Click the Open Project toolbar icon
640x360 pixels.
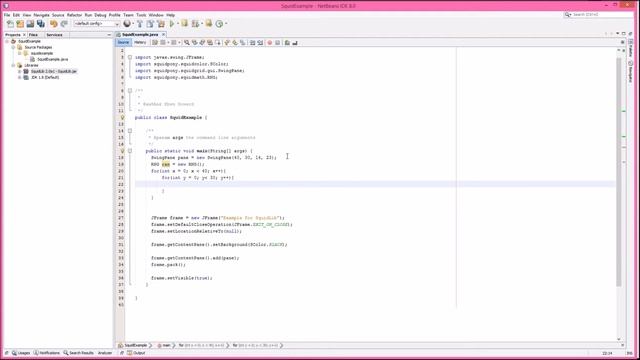tap(30, 24)
